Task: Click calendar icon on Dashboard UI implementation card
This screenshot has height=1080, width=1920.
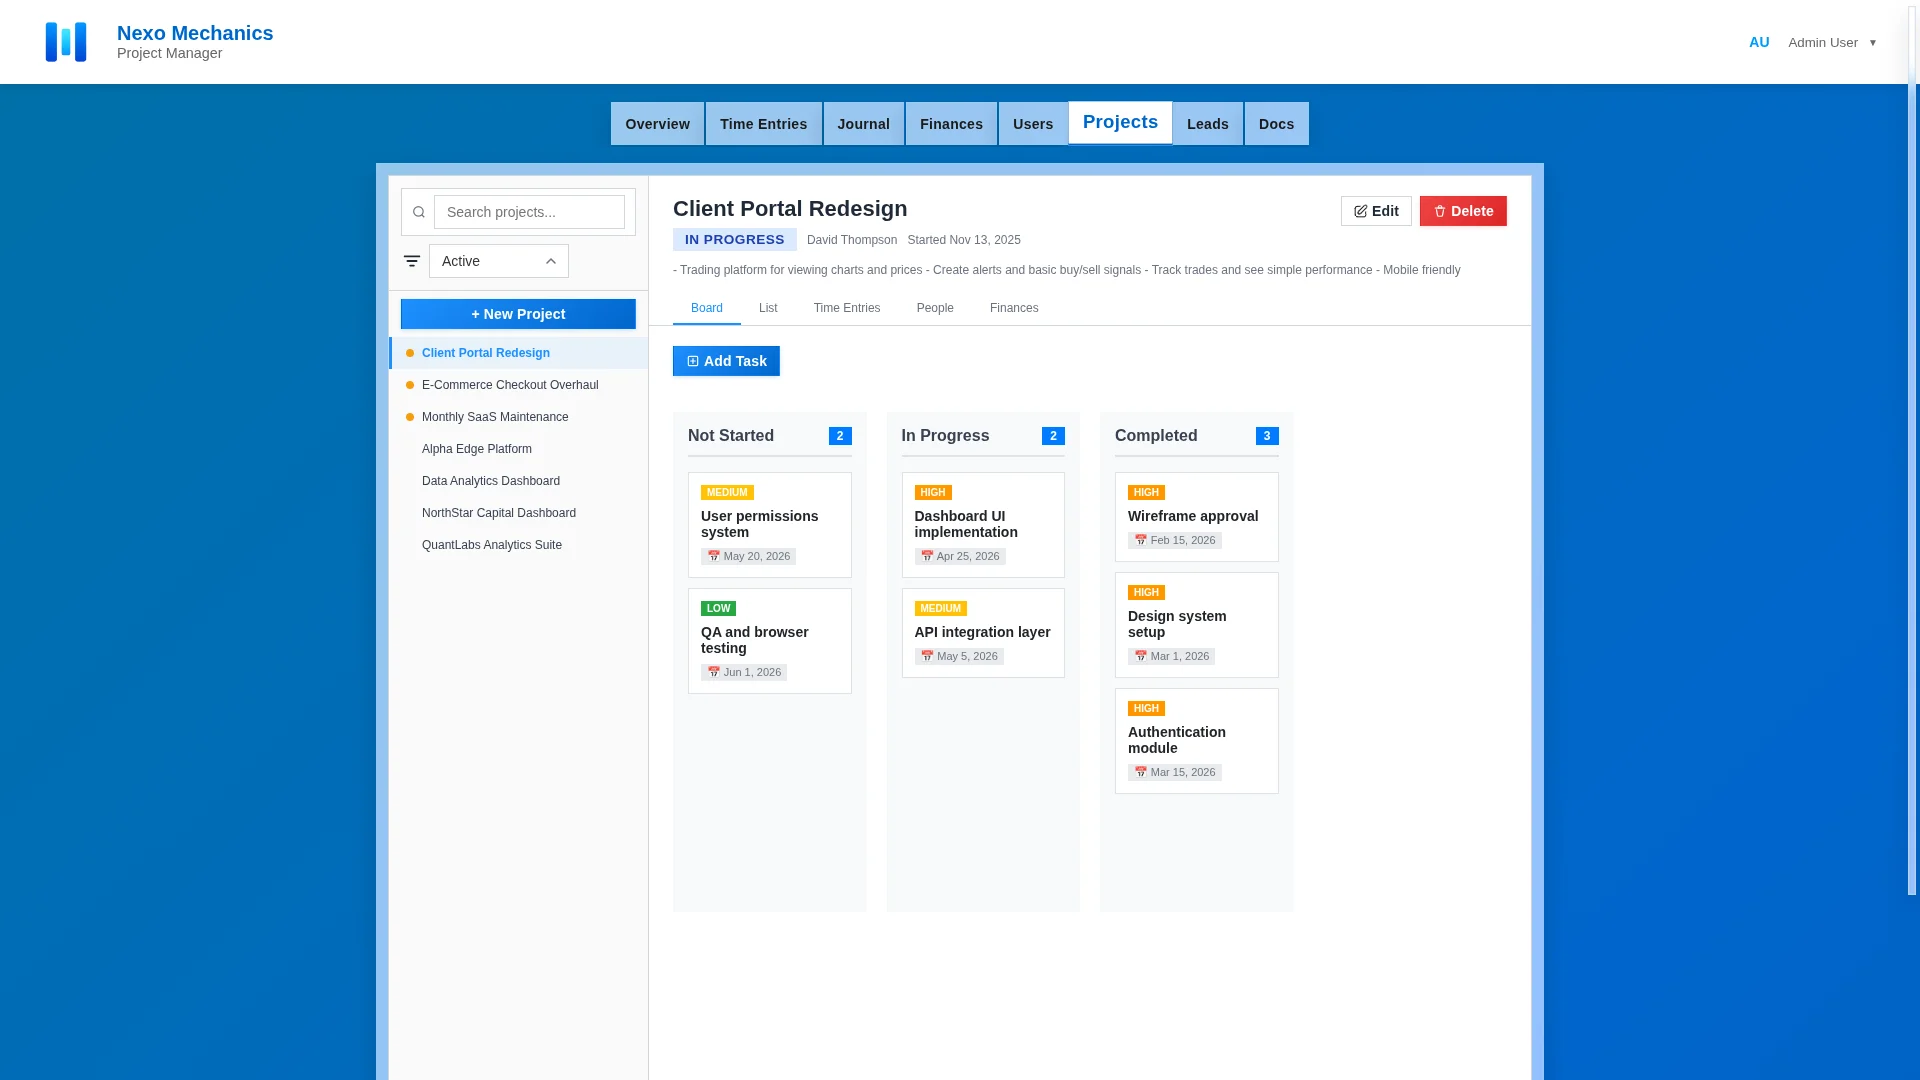Action: pyautogui.click(x=927, y=556)
